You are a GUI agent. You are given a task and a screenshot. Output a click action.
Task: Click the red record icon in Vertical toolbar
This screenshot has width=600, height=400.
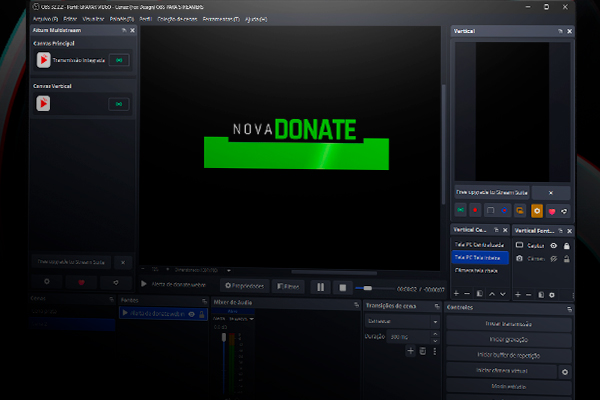475,210
